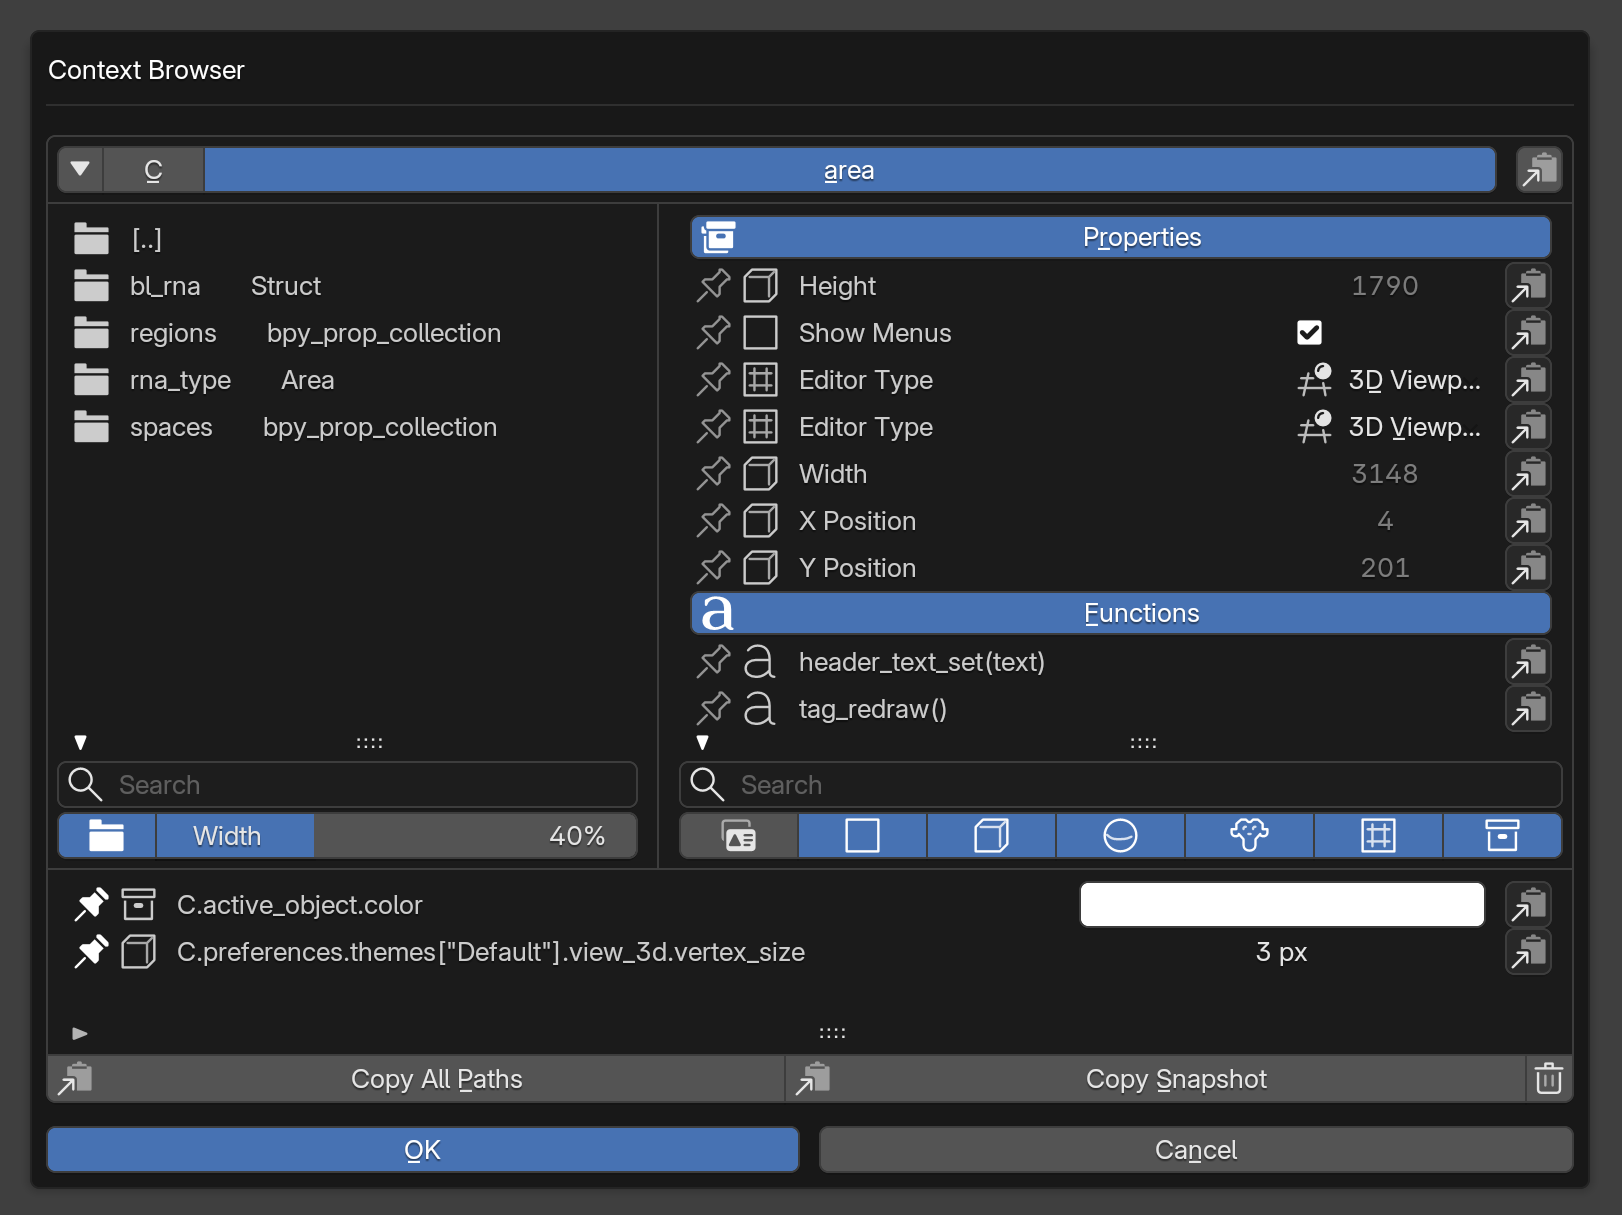Uncheck Show Menus checkbox

(x=1309, y=333)
